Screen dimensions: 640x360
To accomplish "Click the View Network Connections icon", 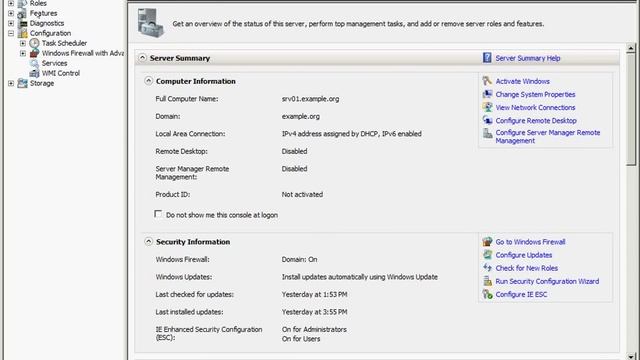I will click(x=487, y=107).
